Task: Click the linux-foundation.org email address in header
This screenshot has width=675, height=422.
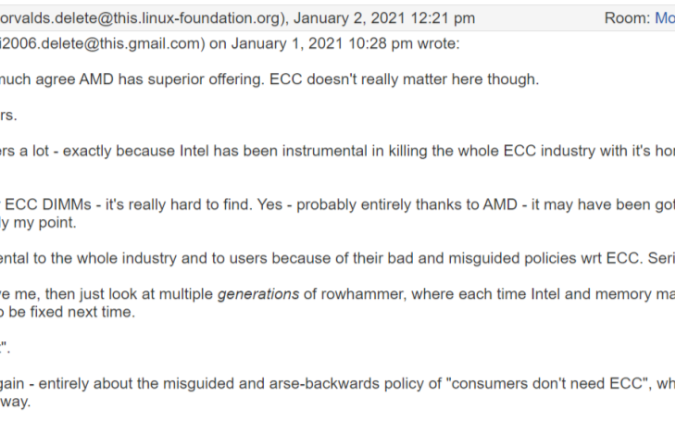Action: tap(139, 18)
